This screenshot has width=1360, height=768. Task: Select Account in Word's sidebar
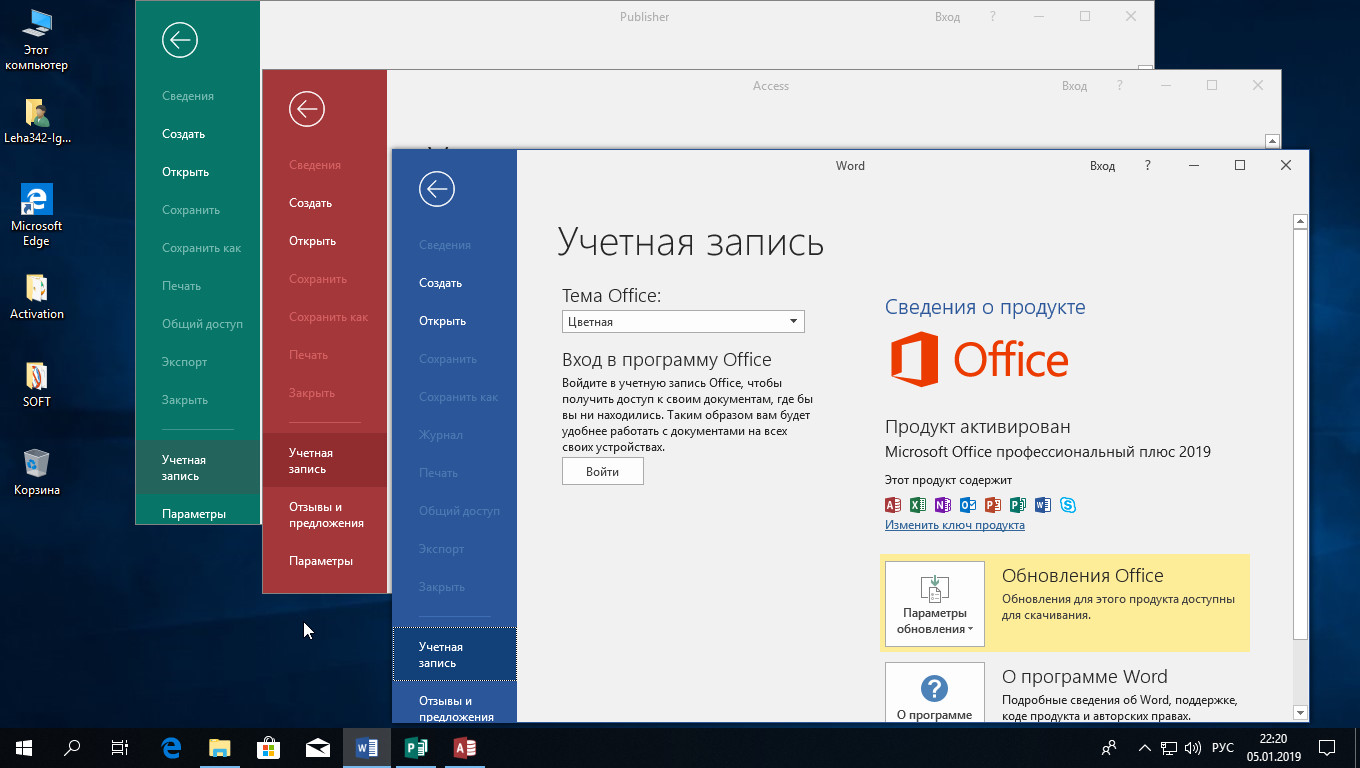(x=455, y=655)
